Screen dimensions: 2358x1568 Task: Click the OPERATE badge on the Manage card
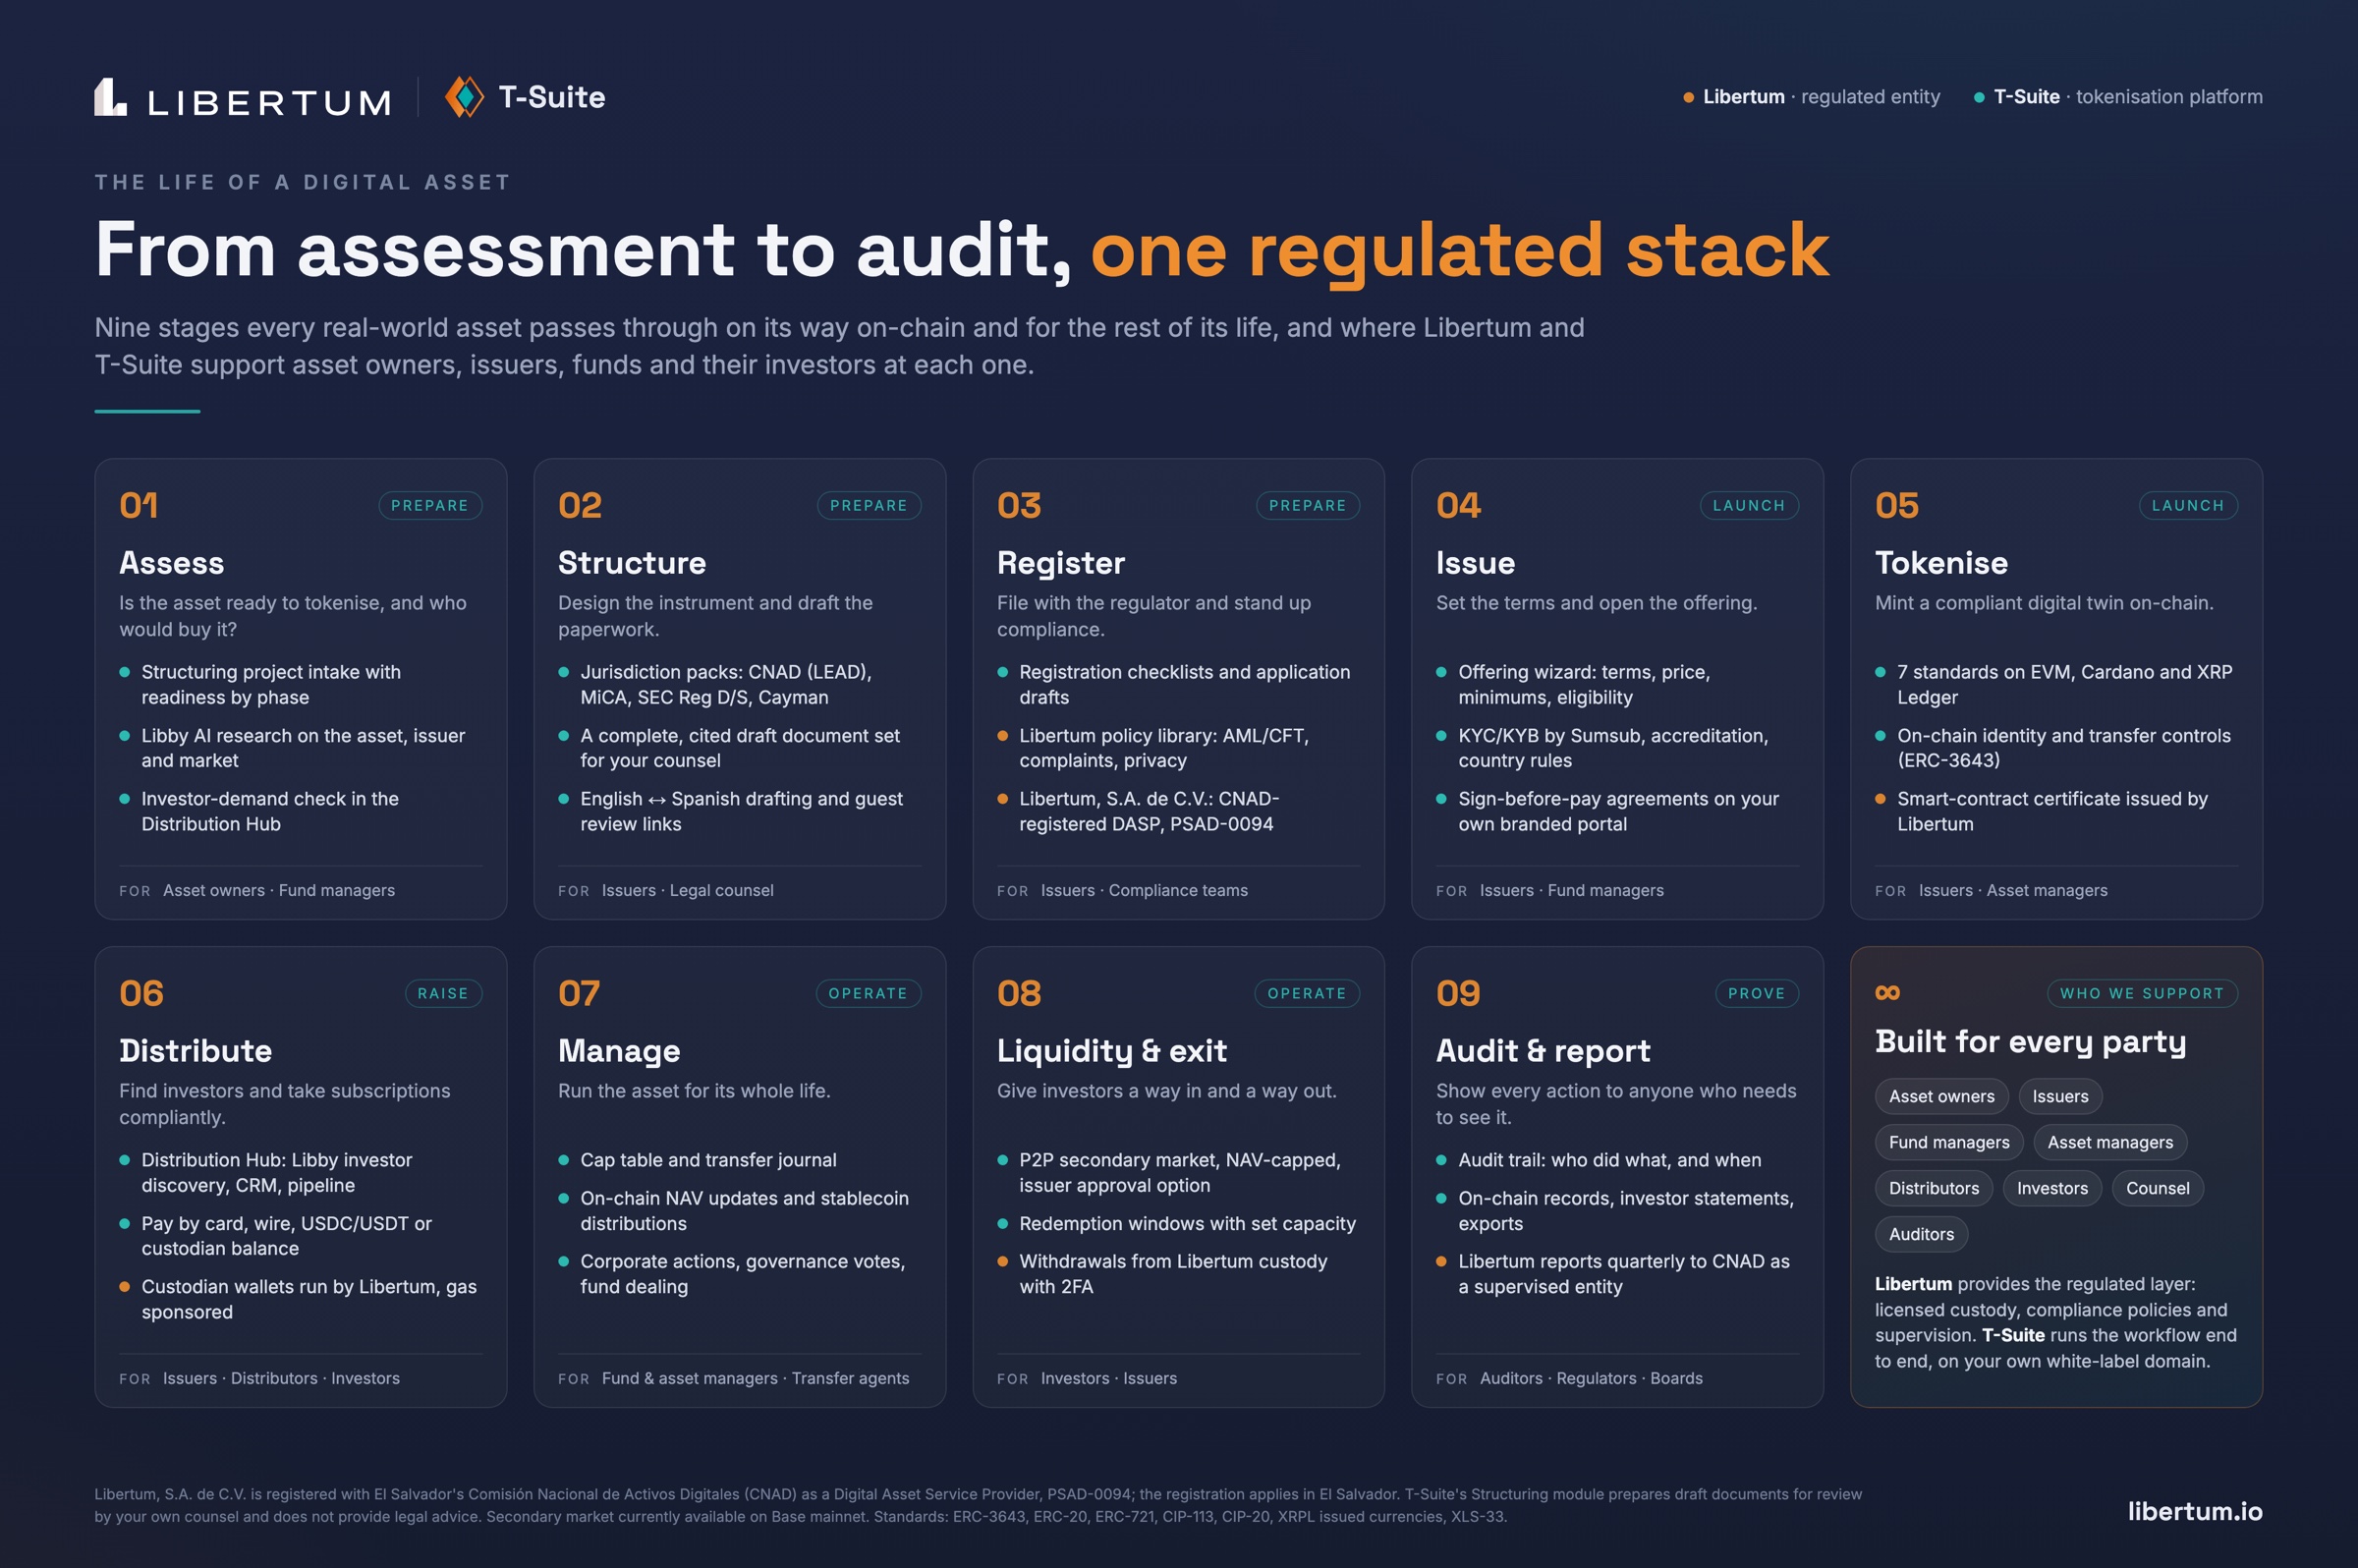click(x=868, y=993)
